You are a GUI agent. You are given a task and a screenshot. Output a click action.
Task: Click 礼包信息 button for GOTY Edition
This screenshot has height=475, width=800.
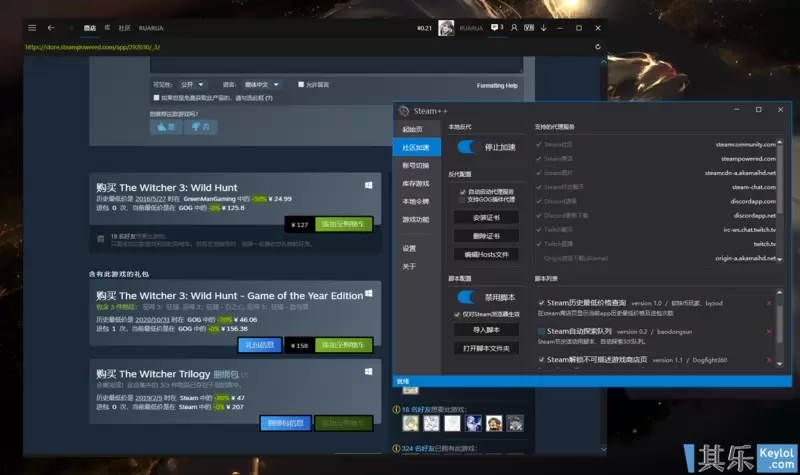(x=260, y=345)
